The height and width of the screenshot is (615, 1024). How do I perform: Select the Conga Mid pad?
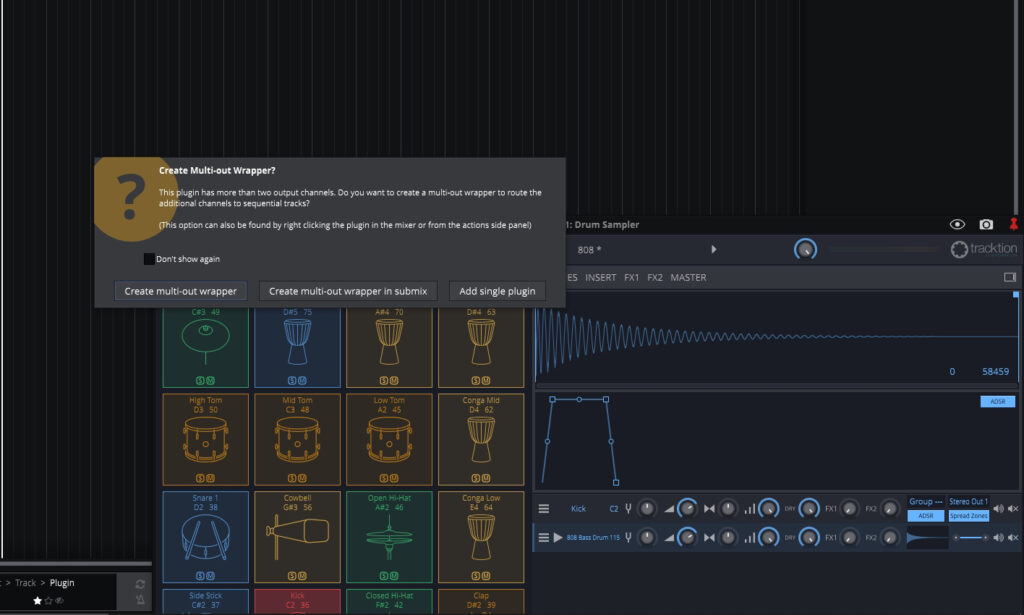click(x=481, y=439)
